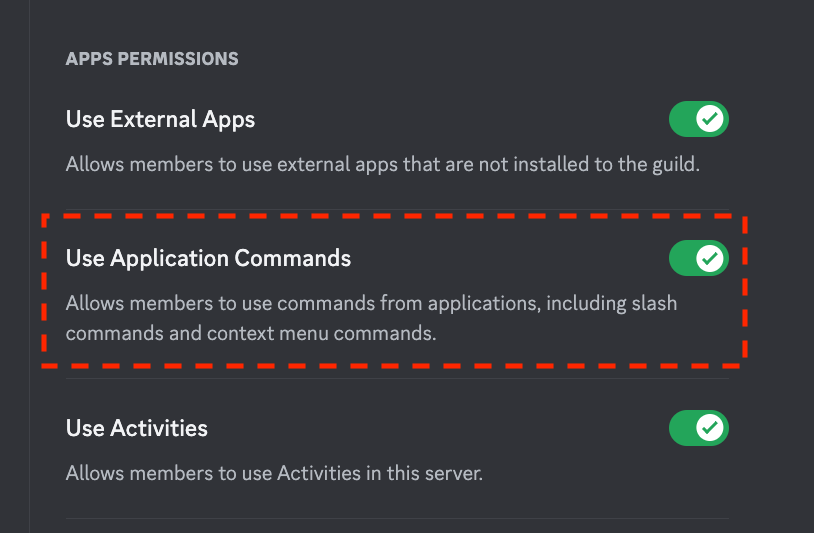Click description mentioning slash commands
The image size is (814, 533).
pyautogui.click(x=371, y=304)
